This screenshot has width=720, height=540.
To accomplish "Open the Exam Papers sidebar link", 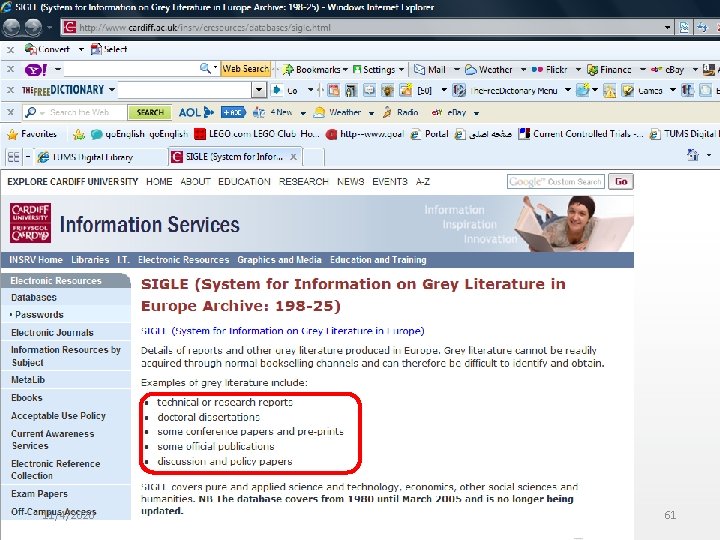I will (x=39, y=493).
